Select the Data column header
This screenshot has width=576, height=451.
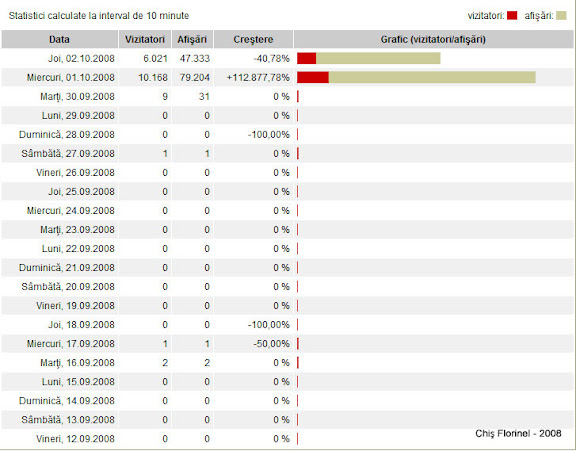click(60, 39)
